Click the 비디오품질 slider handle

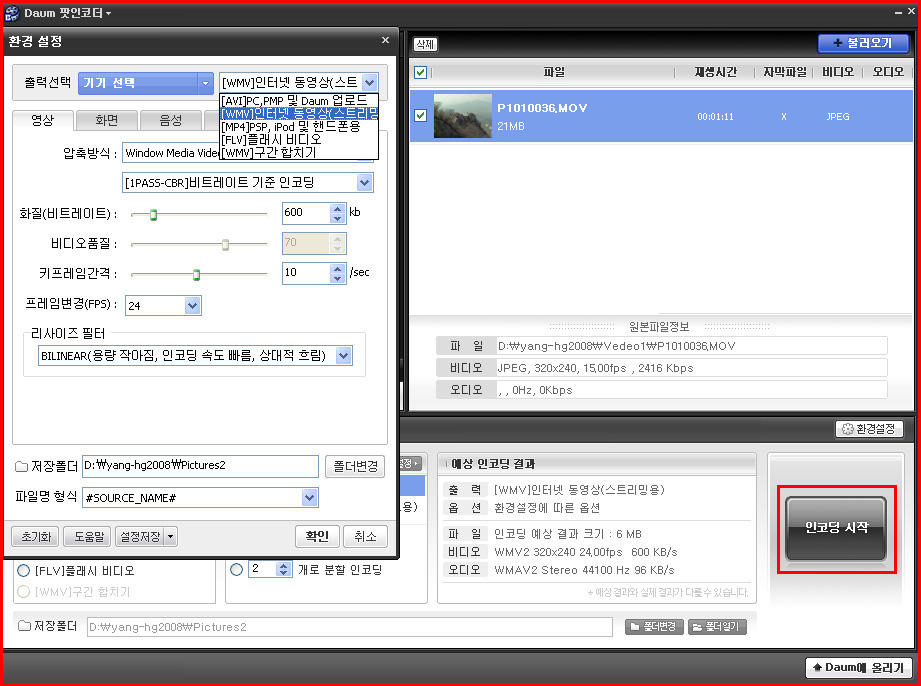tap(226, 245)
